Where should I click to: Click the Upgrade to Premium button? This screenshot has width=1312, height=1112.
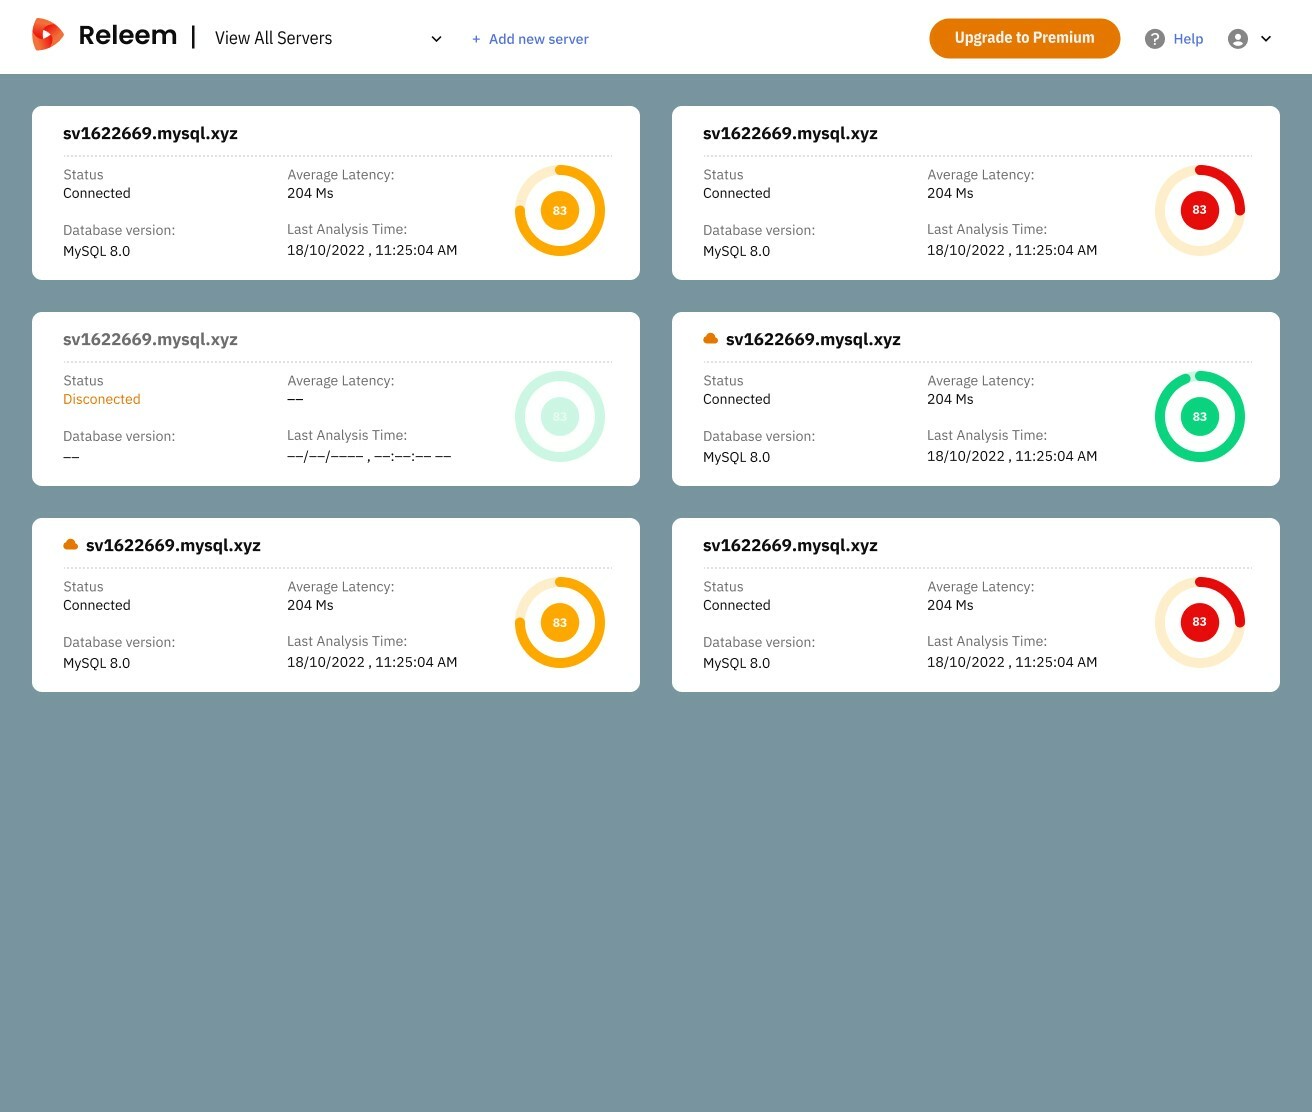coord(1024,38)
